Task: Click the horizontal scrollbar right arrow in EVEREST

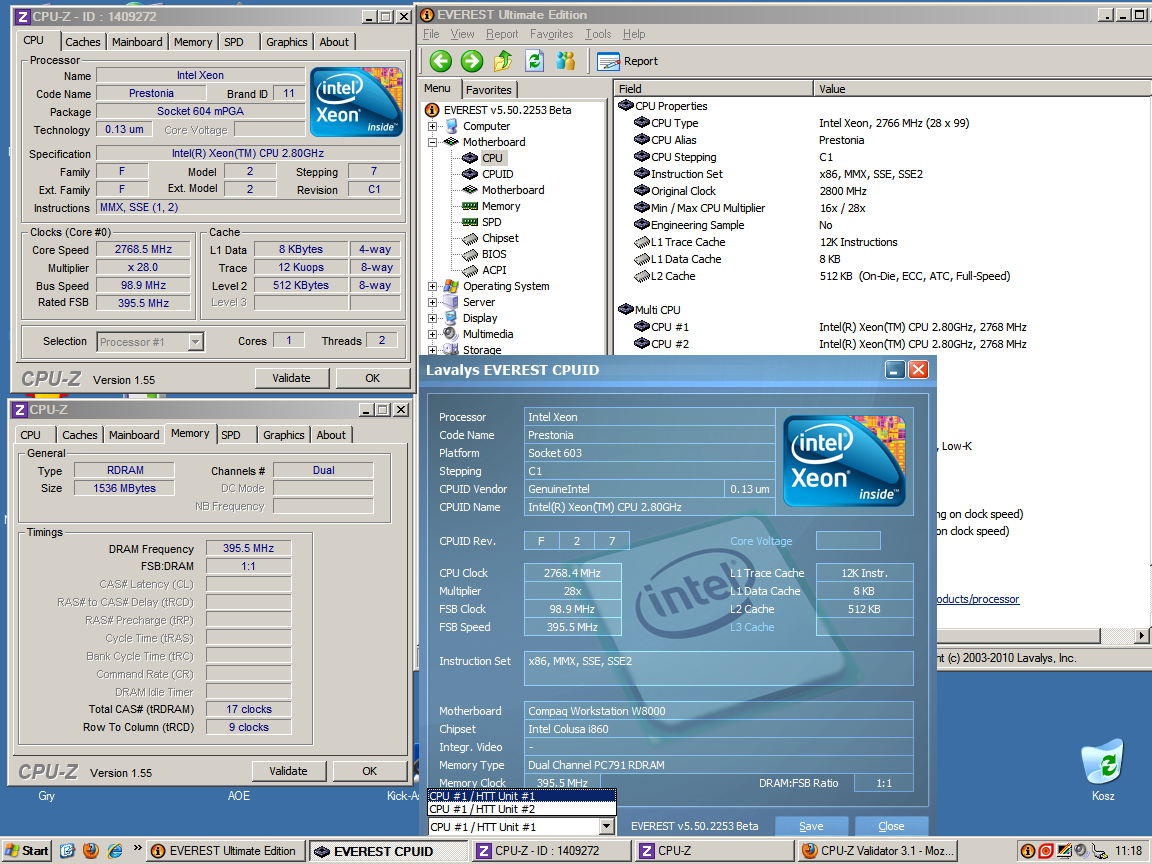Action: [1142, 636]
